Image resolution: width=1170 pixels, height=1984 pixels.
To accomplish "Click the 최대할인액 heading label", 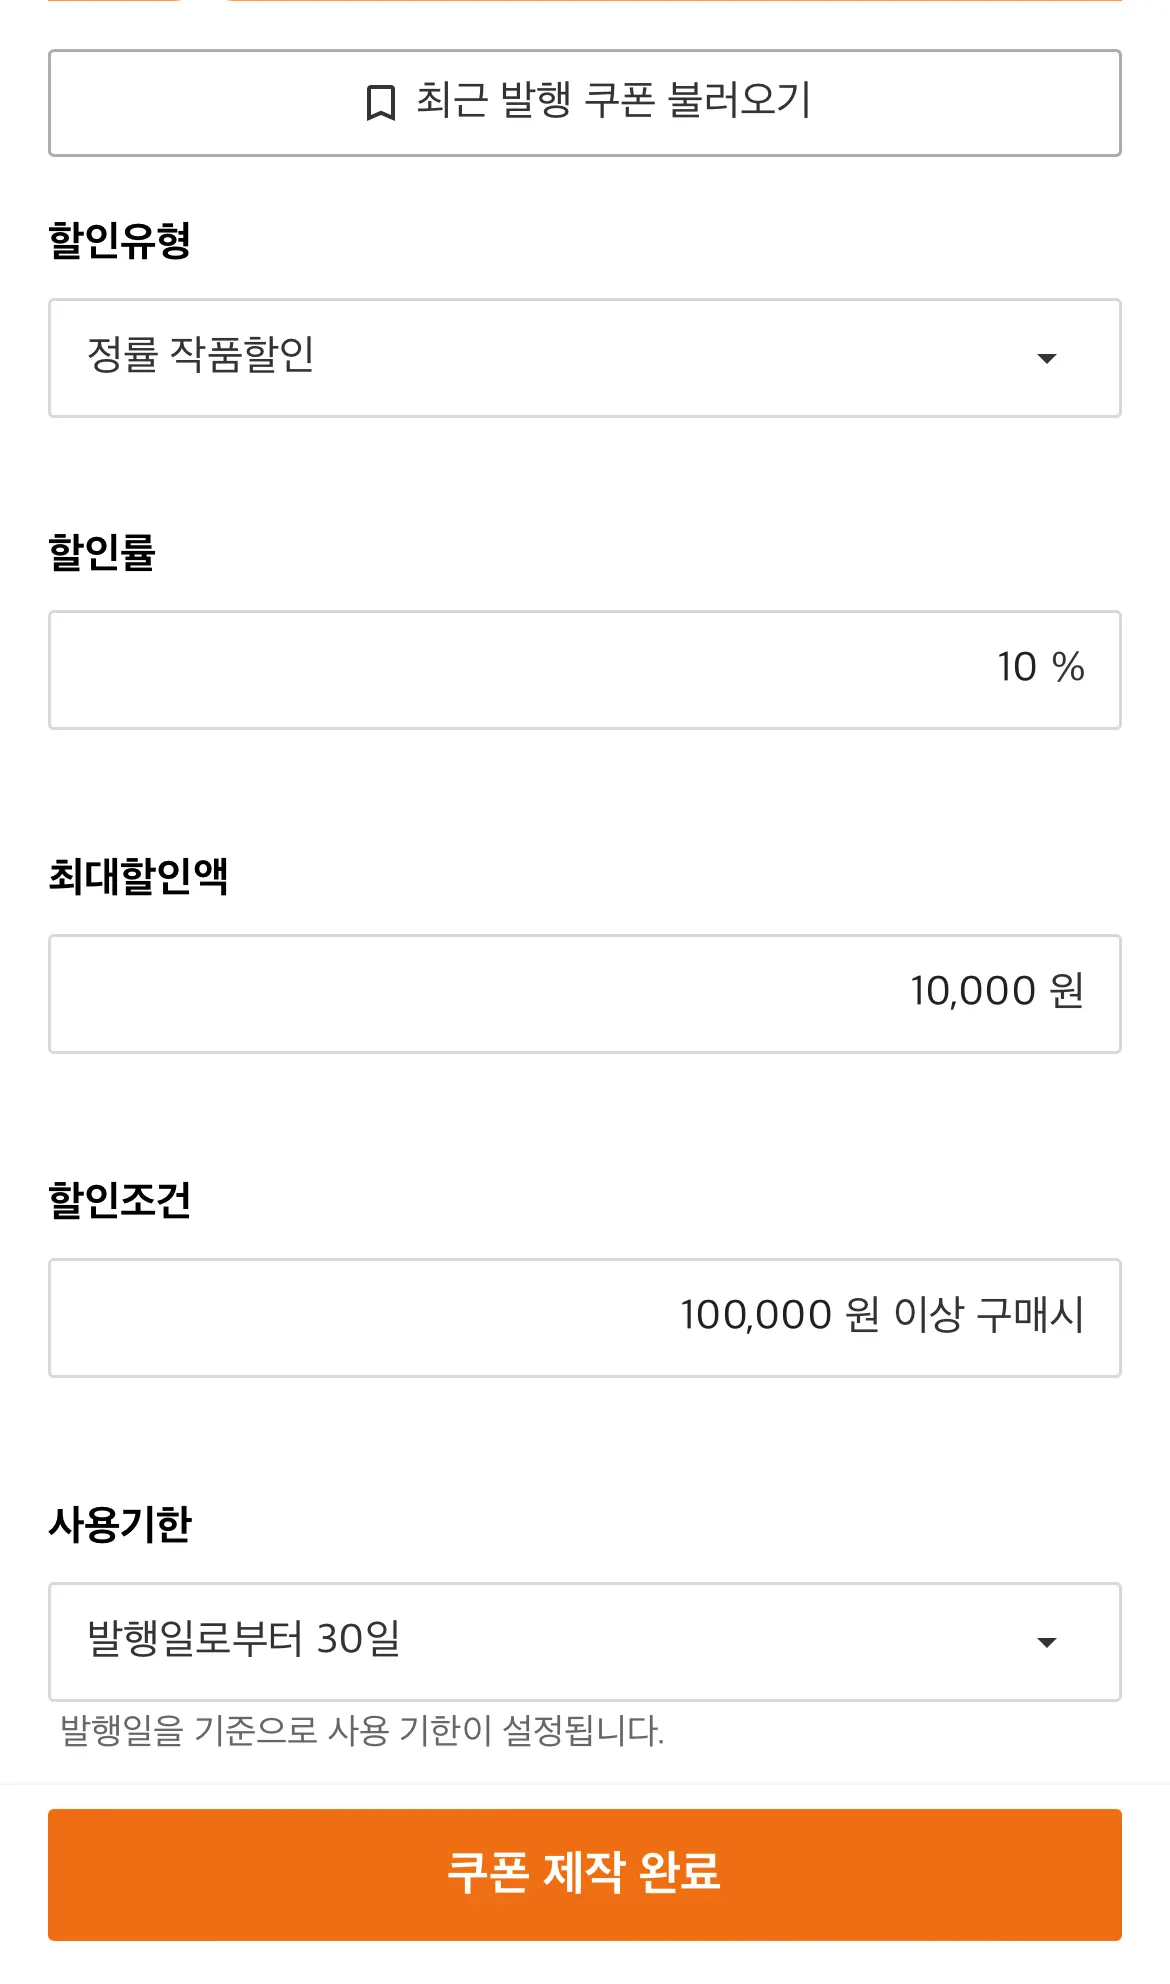I will click(x=138, y=876).
